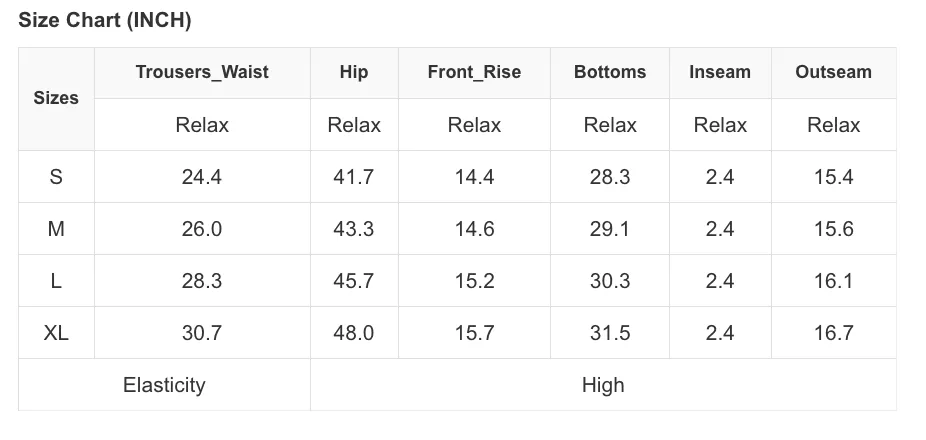
Task: Click the Elasticity label cell
Action: (x=164, y=384)
